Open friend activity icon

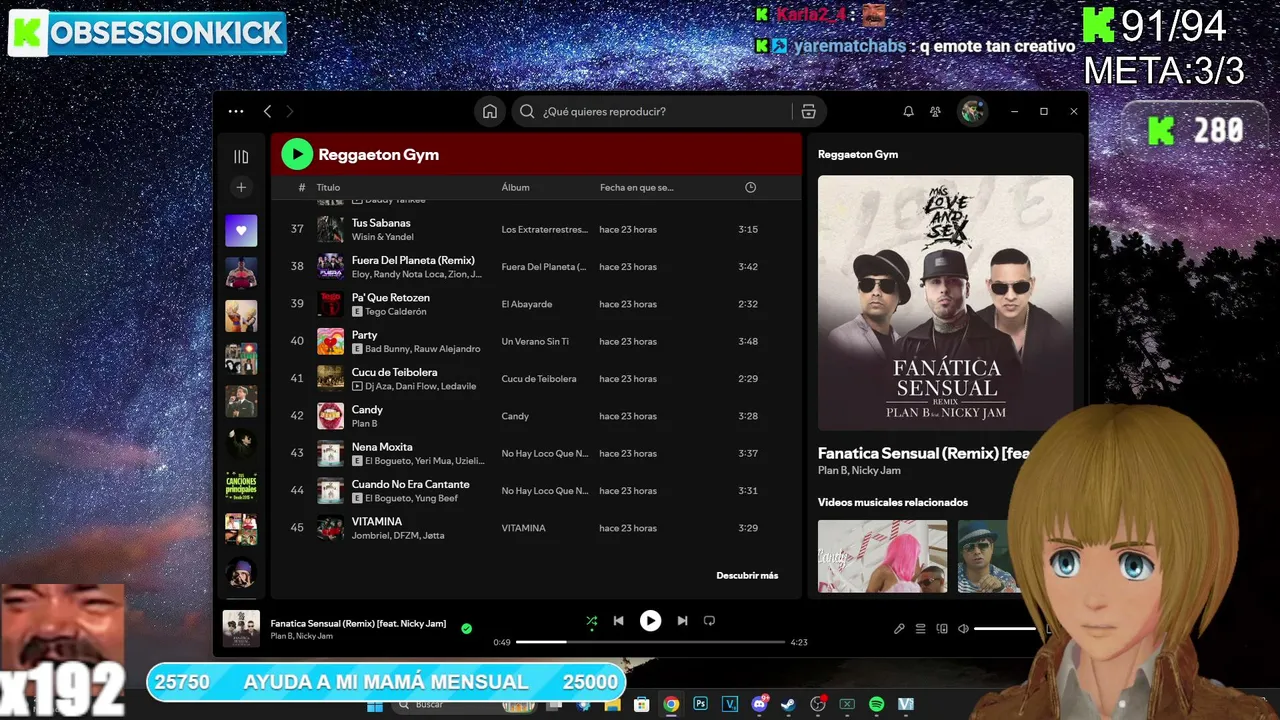point(935,112)
